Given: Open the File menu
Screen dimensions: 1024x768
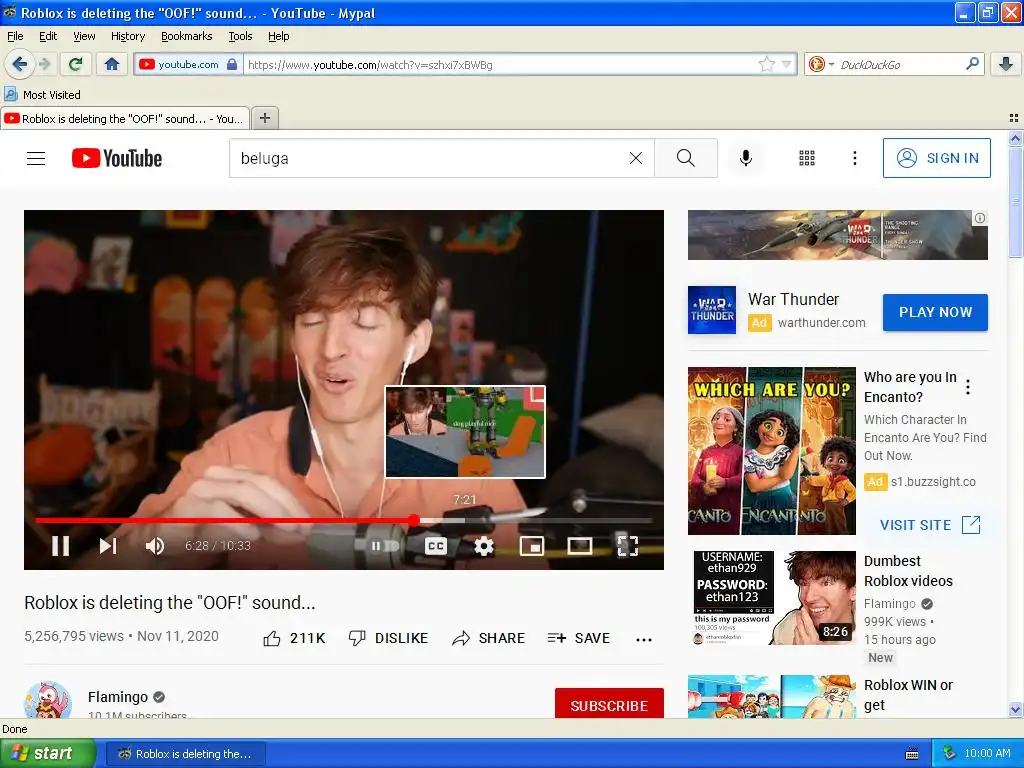Looking at the screenshot, I should (x=15, y=36).
